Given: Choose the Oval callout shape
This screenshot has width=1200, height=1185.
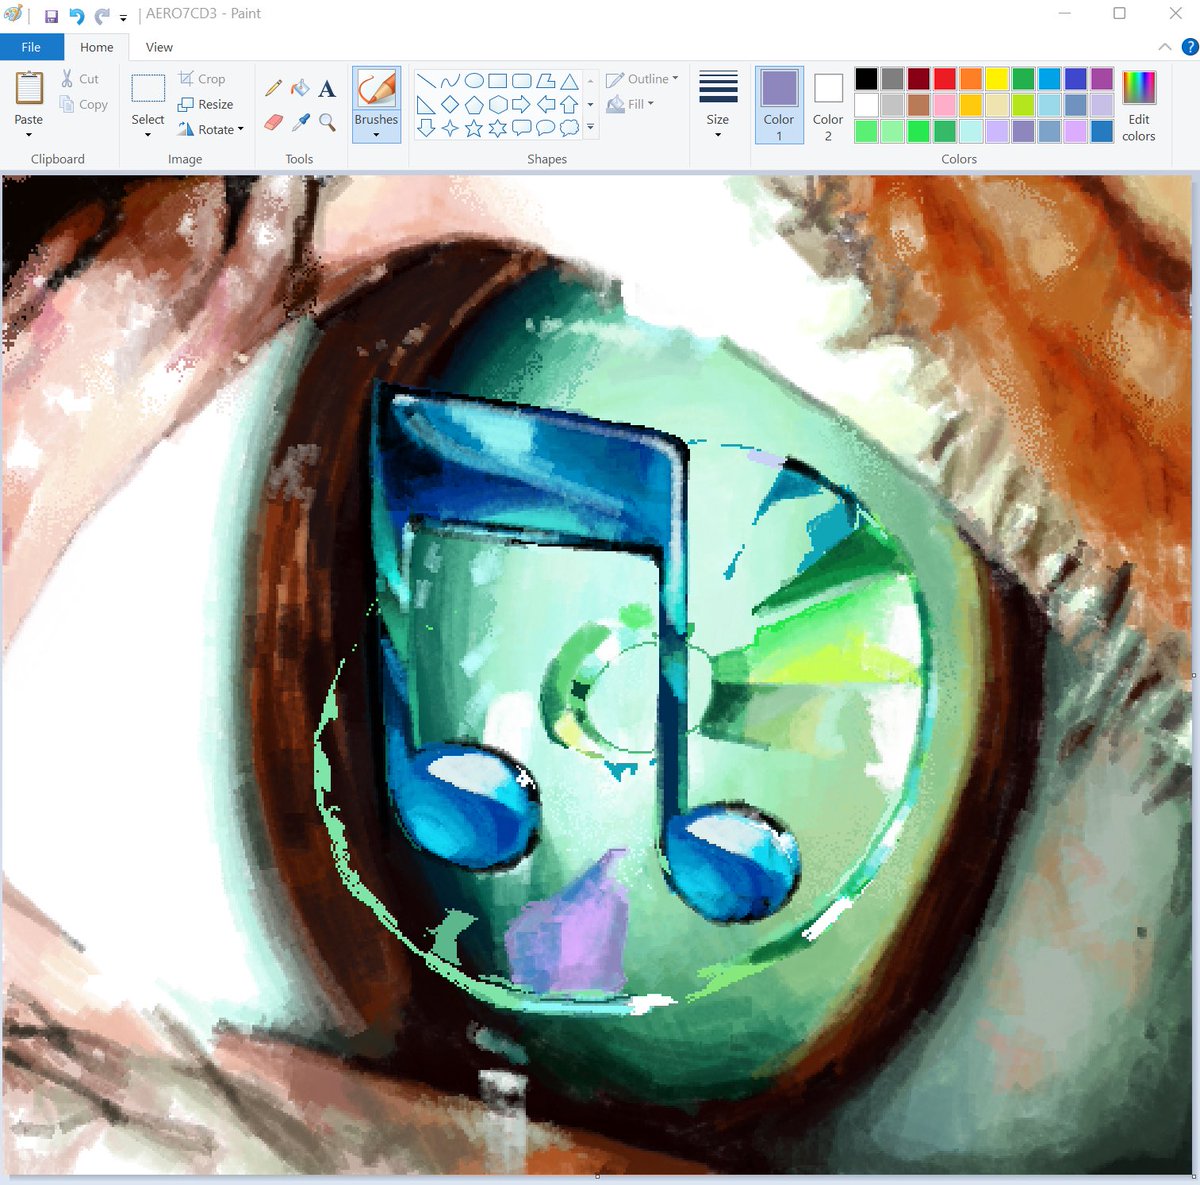Looking at the screenshot, I should [545, 127].
